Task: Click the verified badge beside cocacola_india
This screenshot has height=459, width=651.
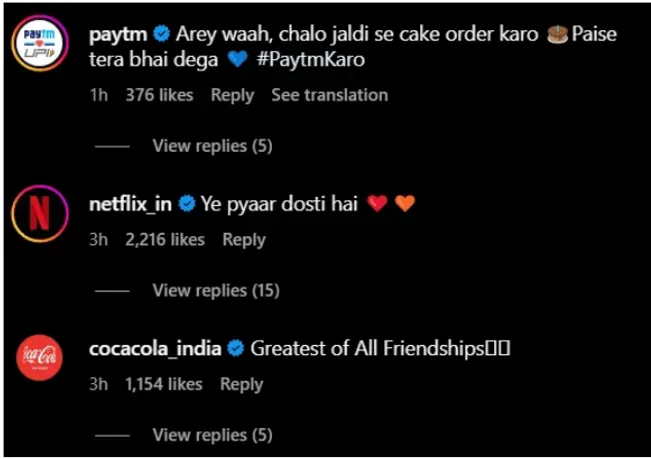Action: tap(236, 349)
